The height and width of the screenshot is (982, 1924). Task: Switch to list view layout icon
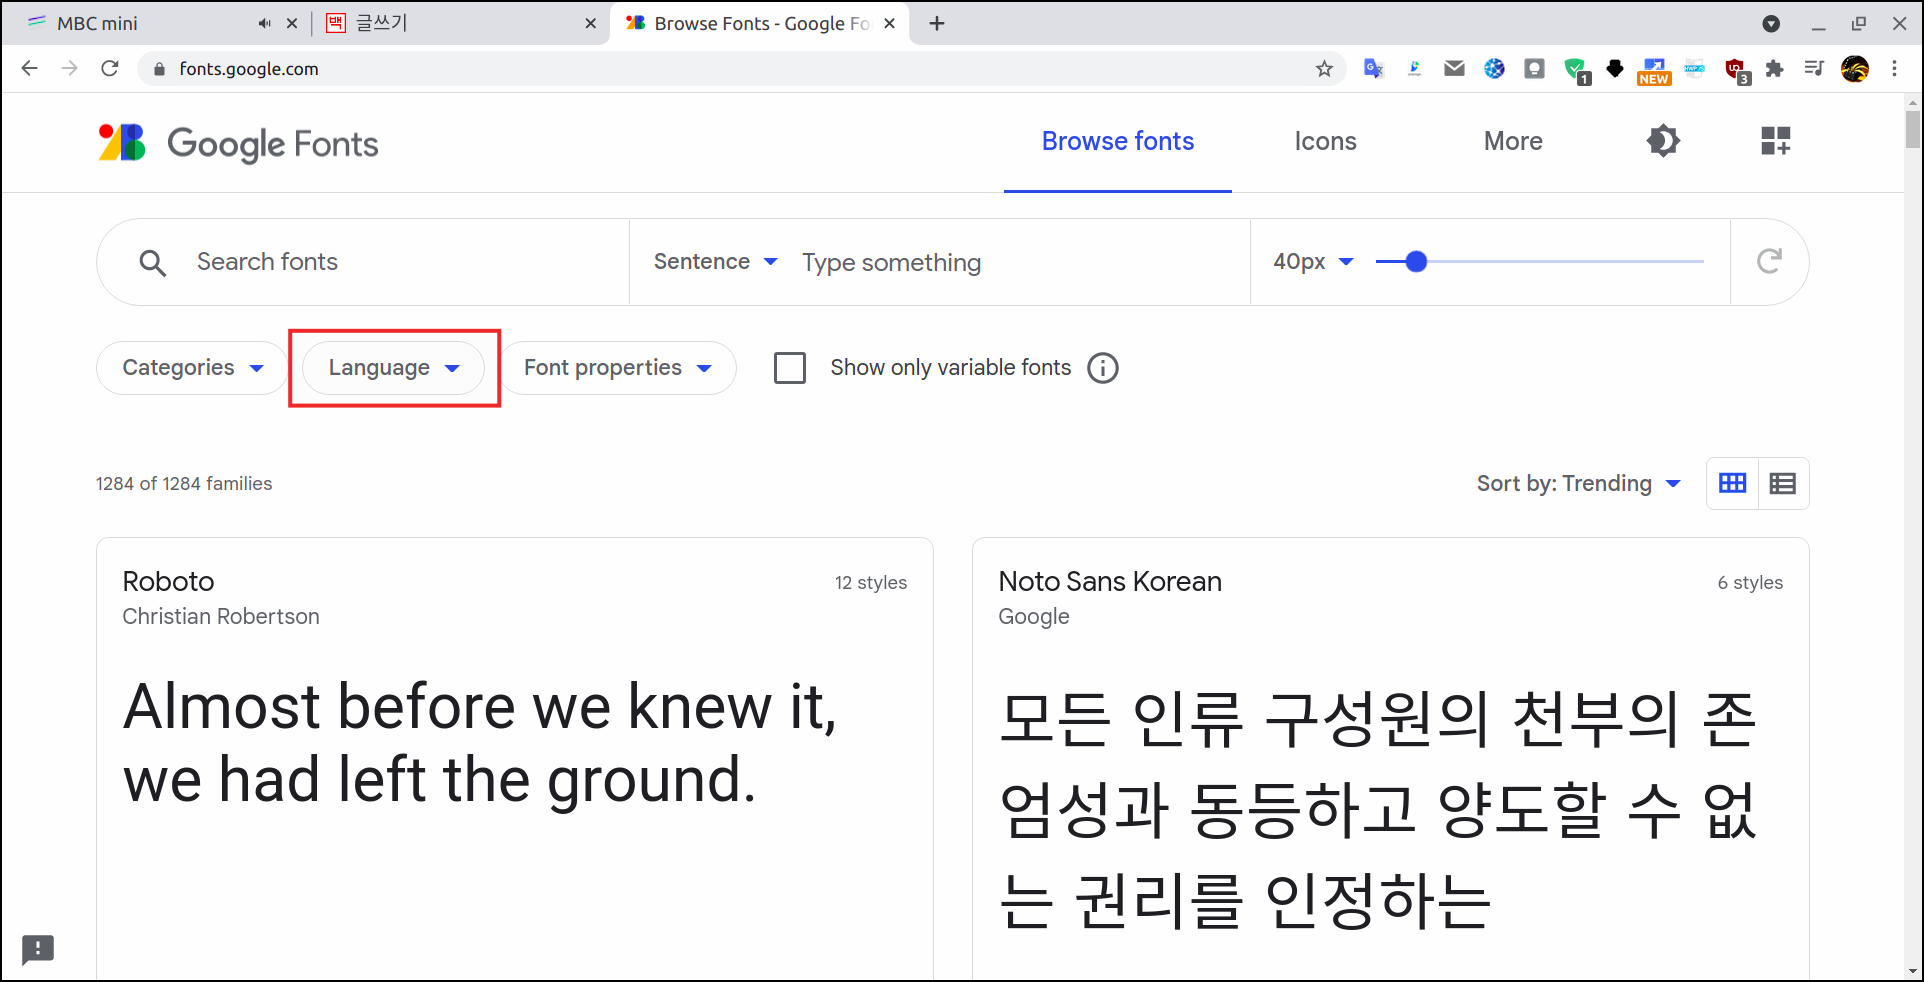click(1783, 484)
